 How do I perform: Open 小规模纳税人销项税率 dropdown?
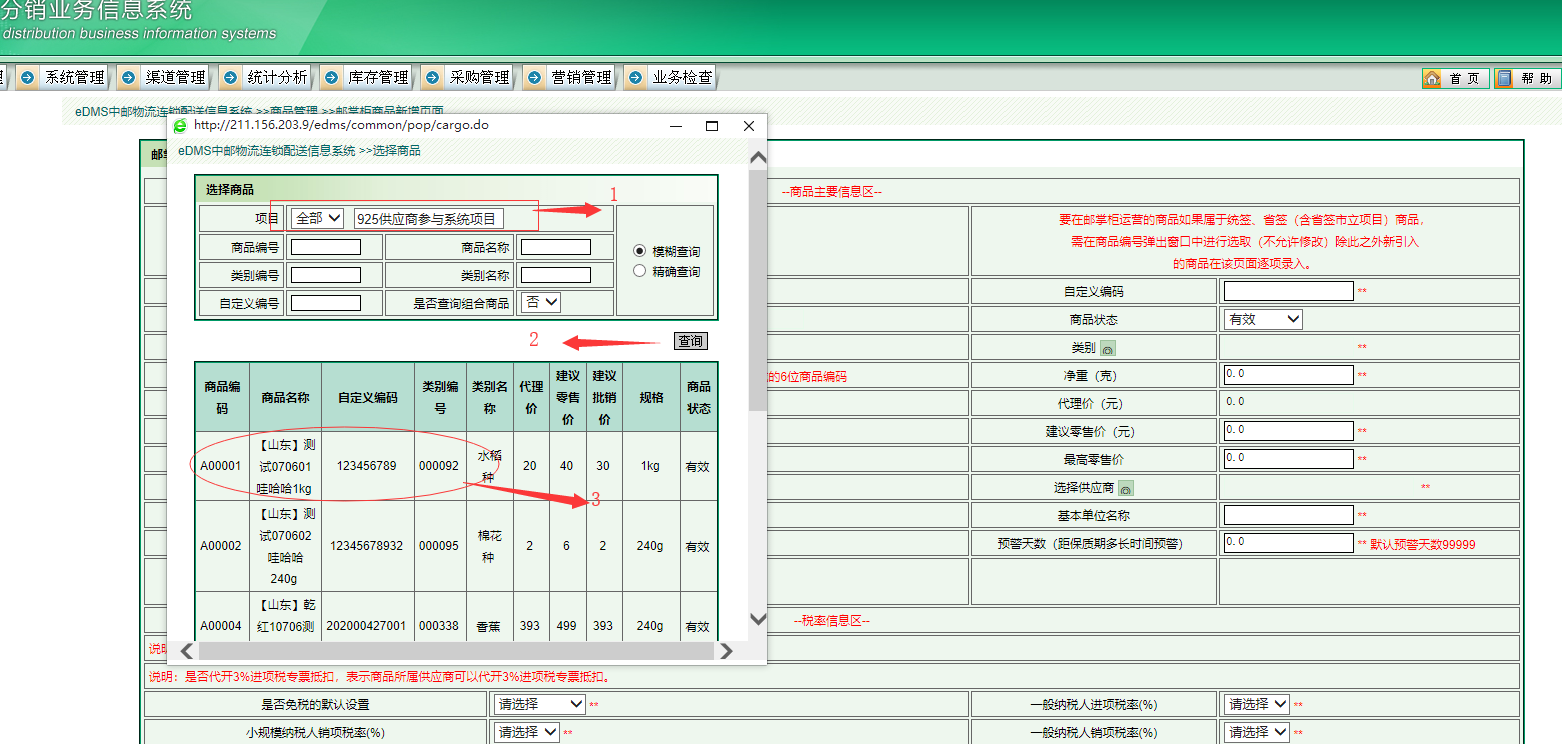tap(526, 732)
